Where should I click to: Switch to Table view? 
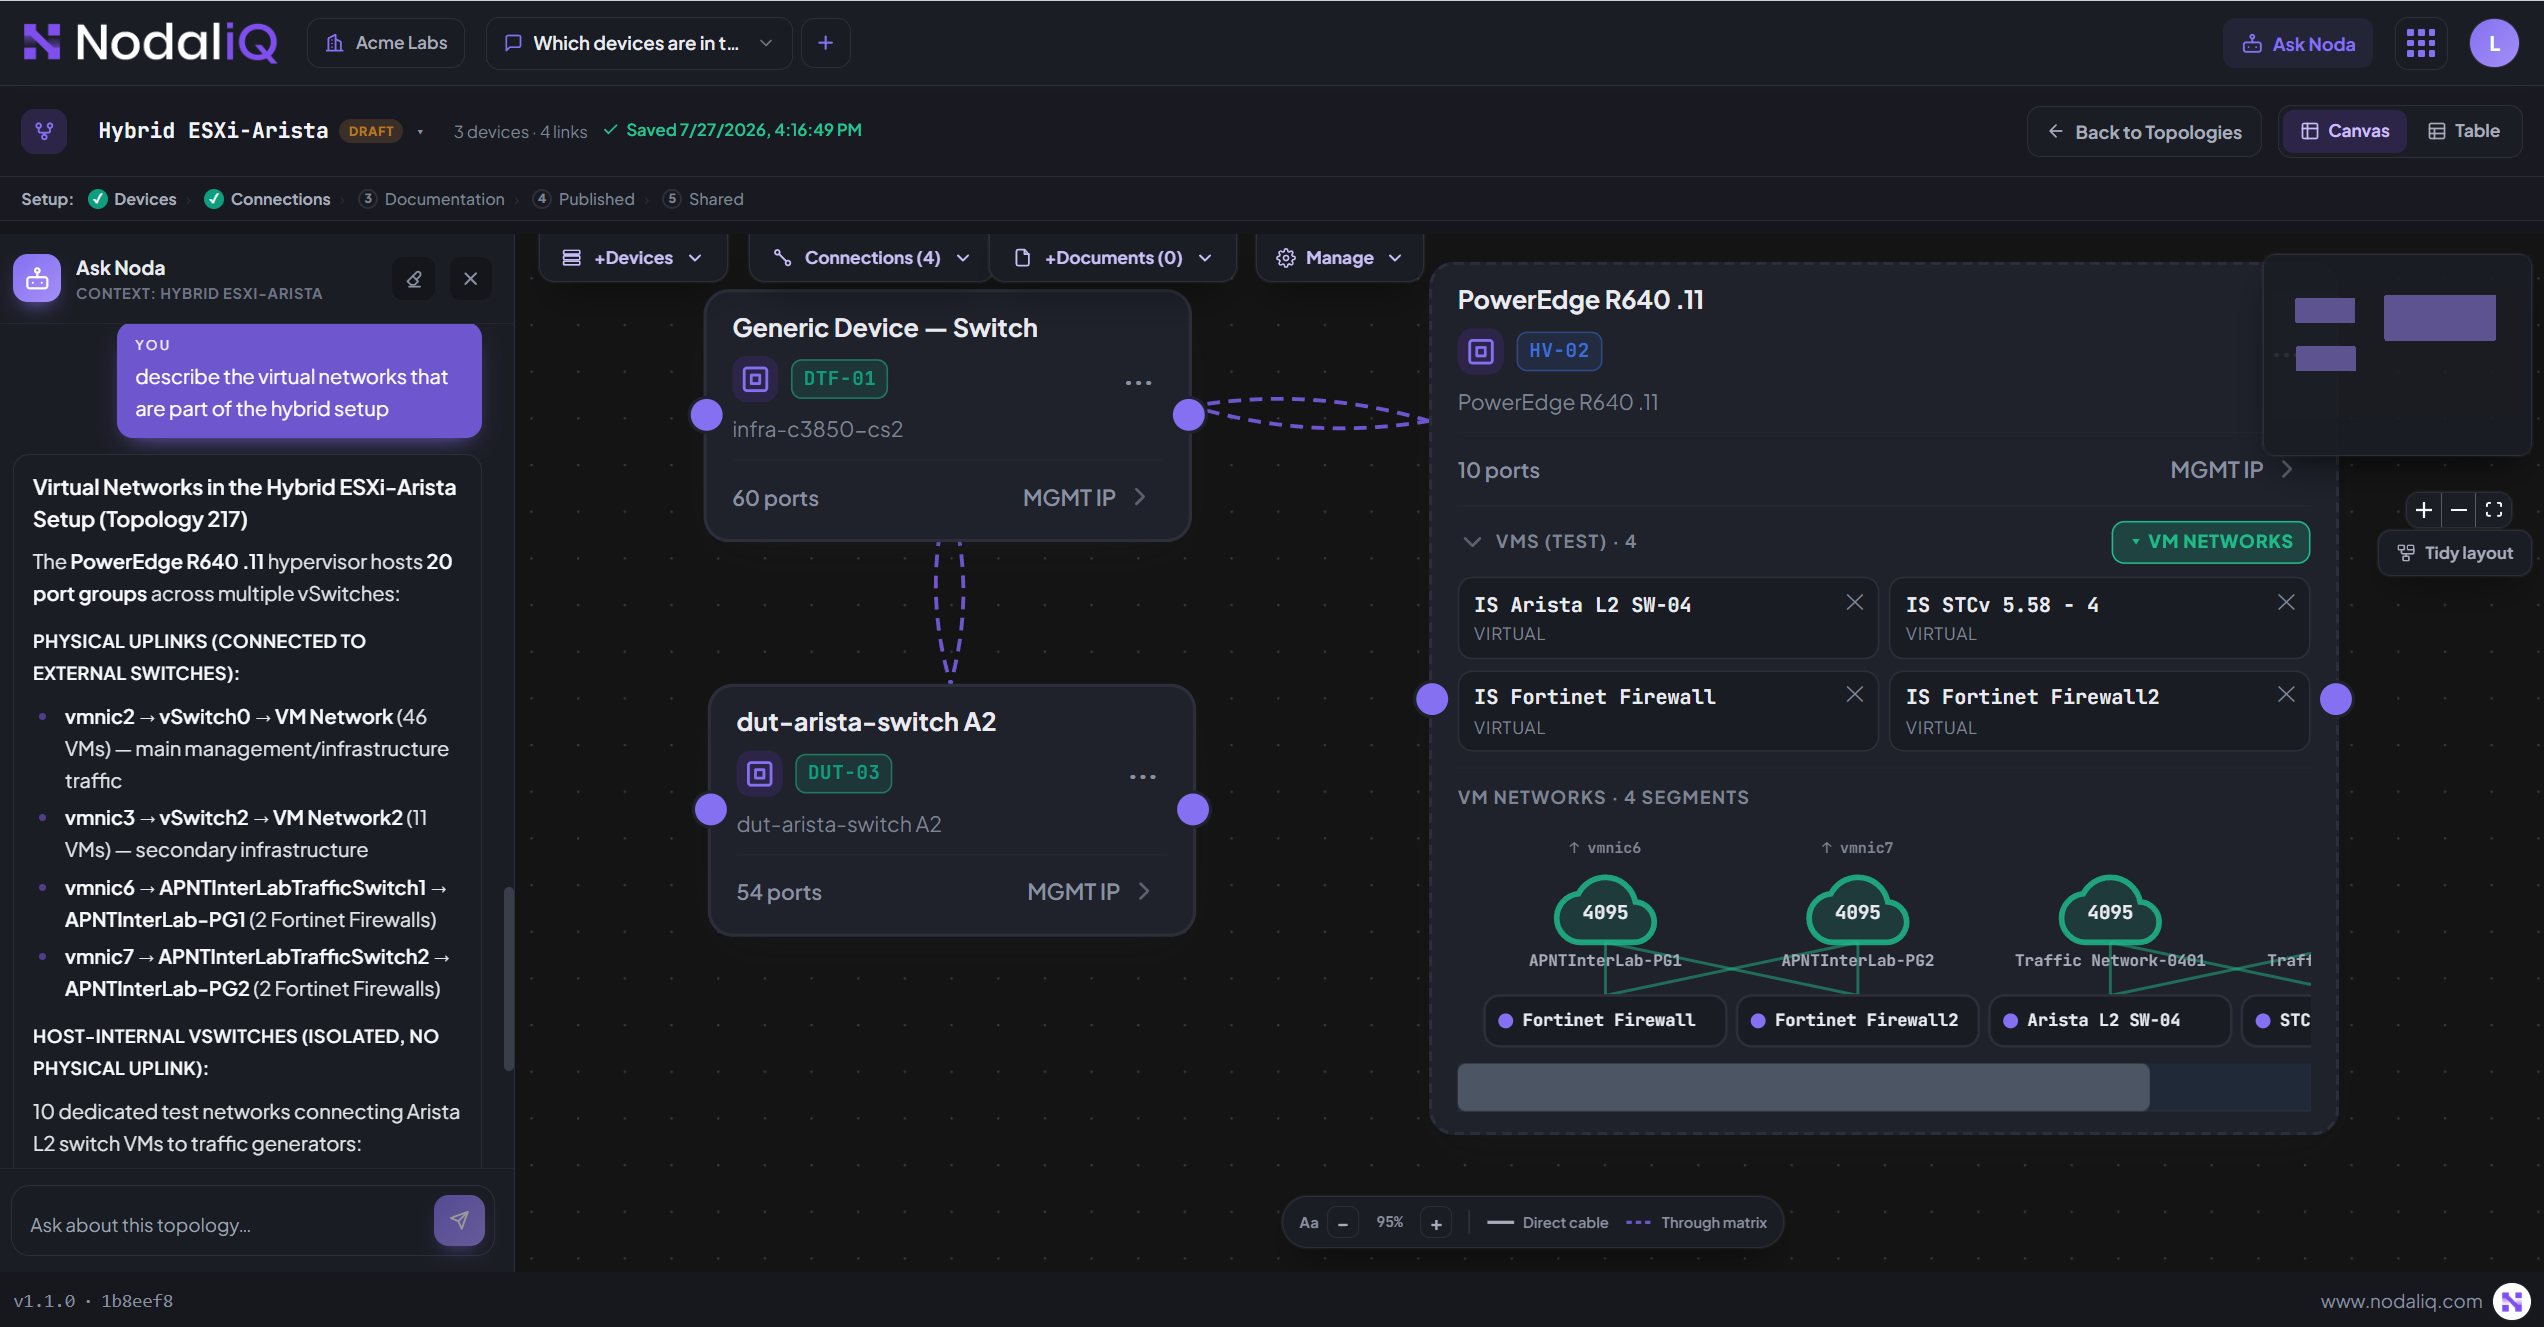pyautogui.click(x=2463, y=131)
